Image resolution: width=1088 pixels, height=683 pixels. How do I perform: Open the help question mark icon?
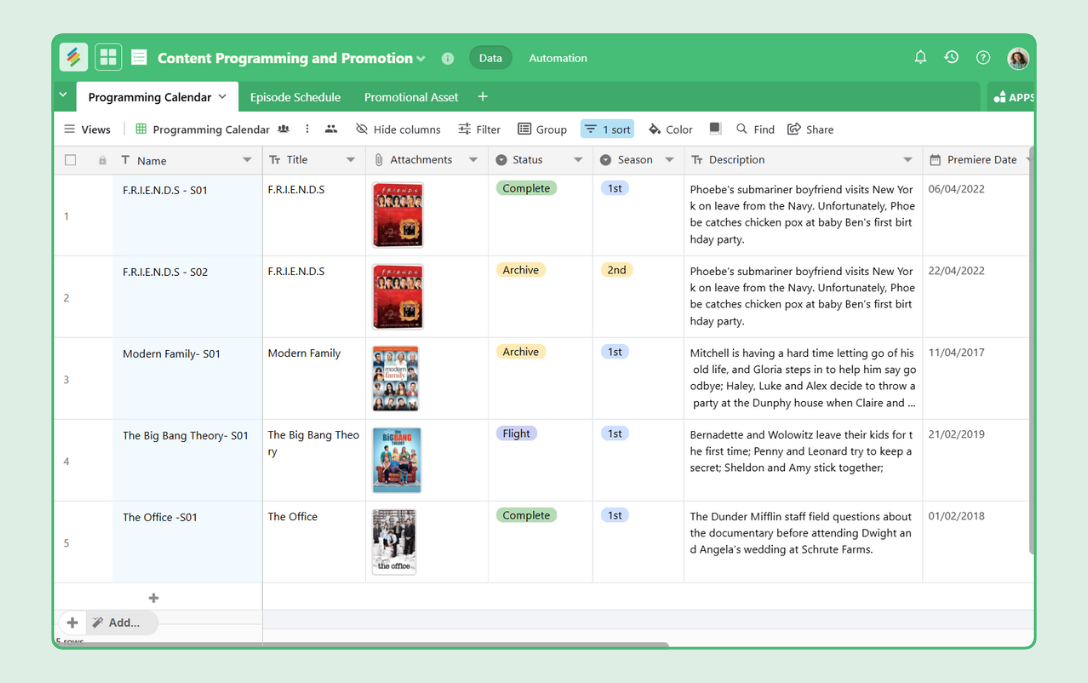(x=983, y=58)
